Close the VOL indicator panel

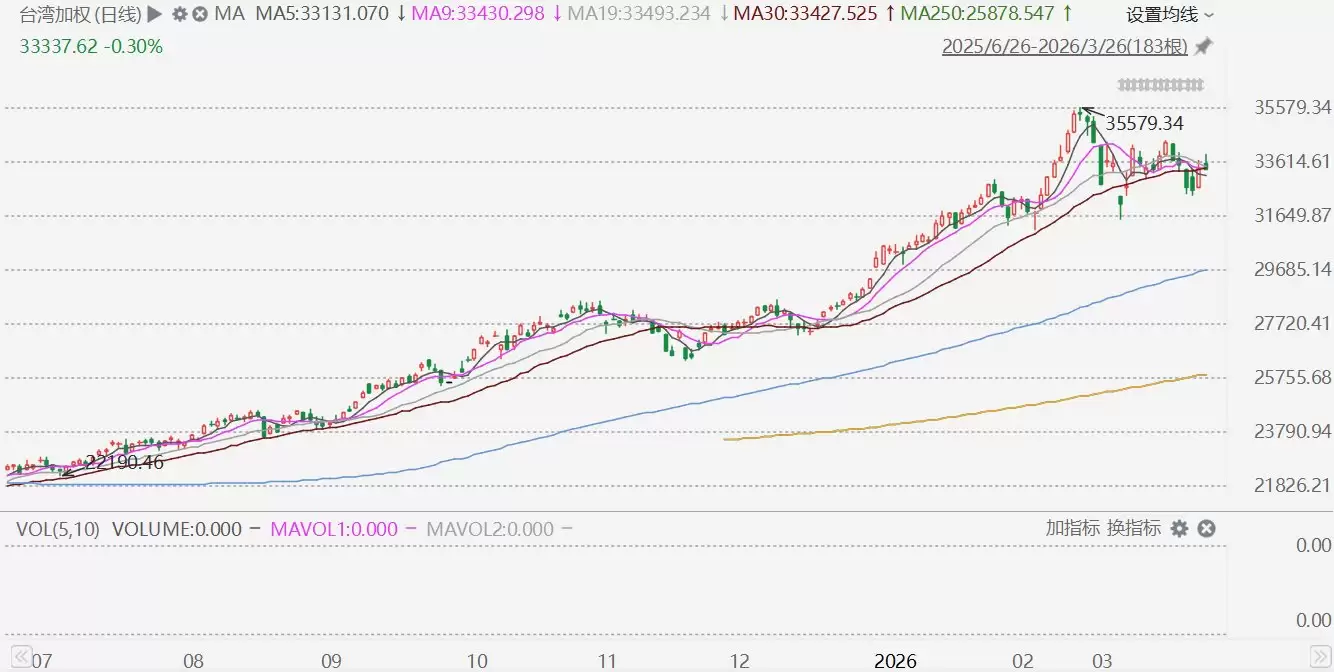click(1206, 528)
